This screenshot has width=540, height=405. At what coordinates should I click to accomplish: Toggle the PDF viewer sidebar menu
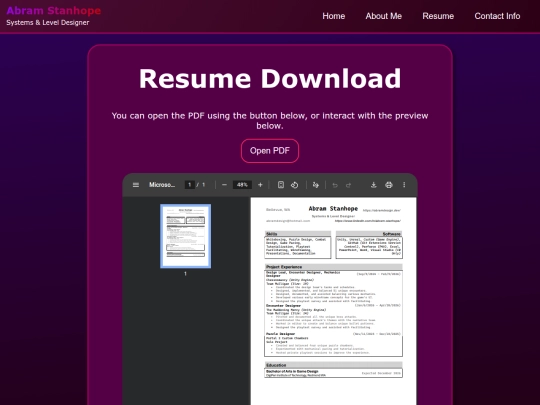pyautogui.click(x=136, y=185)
